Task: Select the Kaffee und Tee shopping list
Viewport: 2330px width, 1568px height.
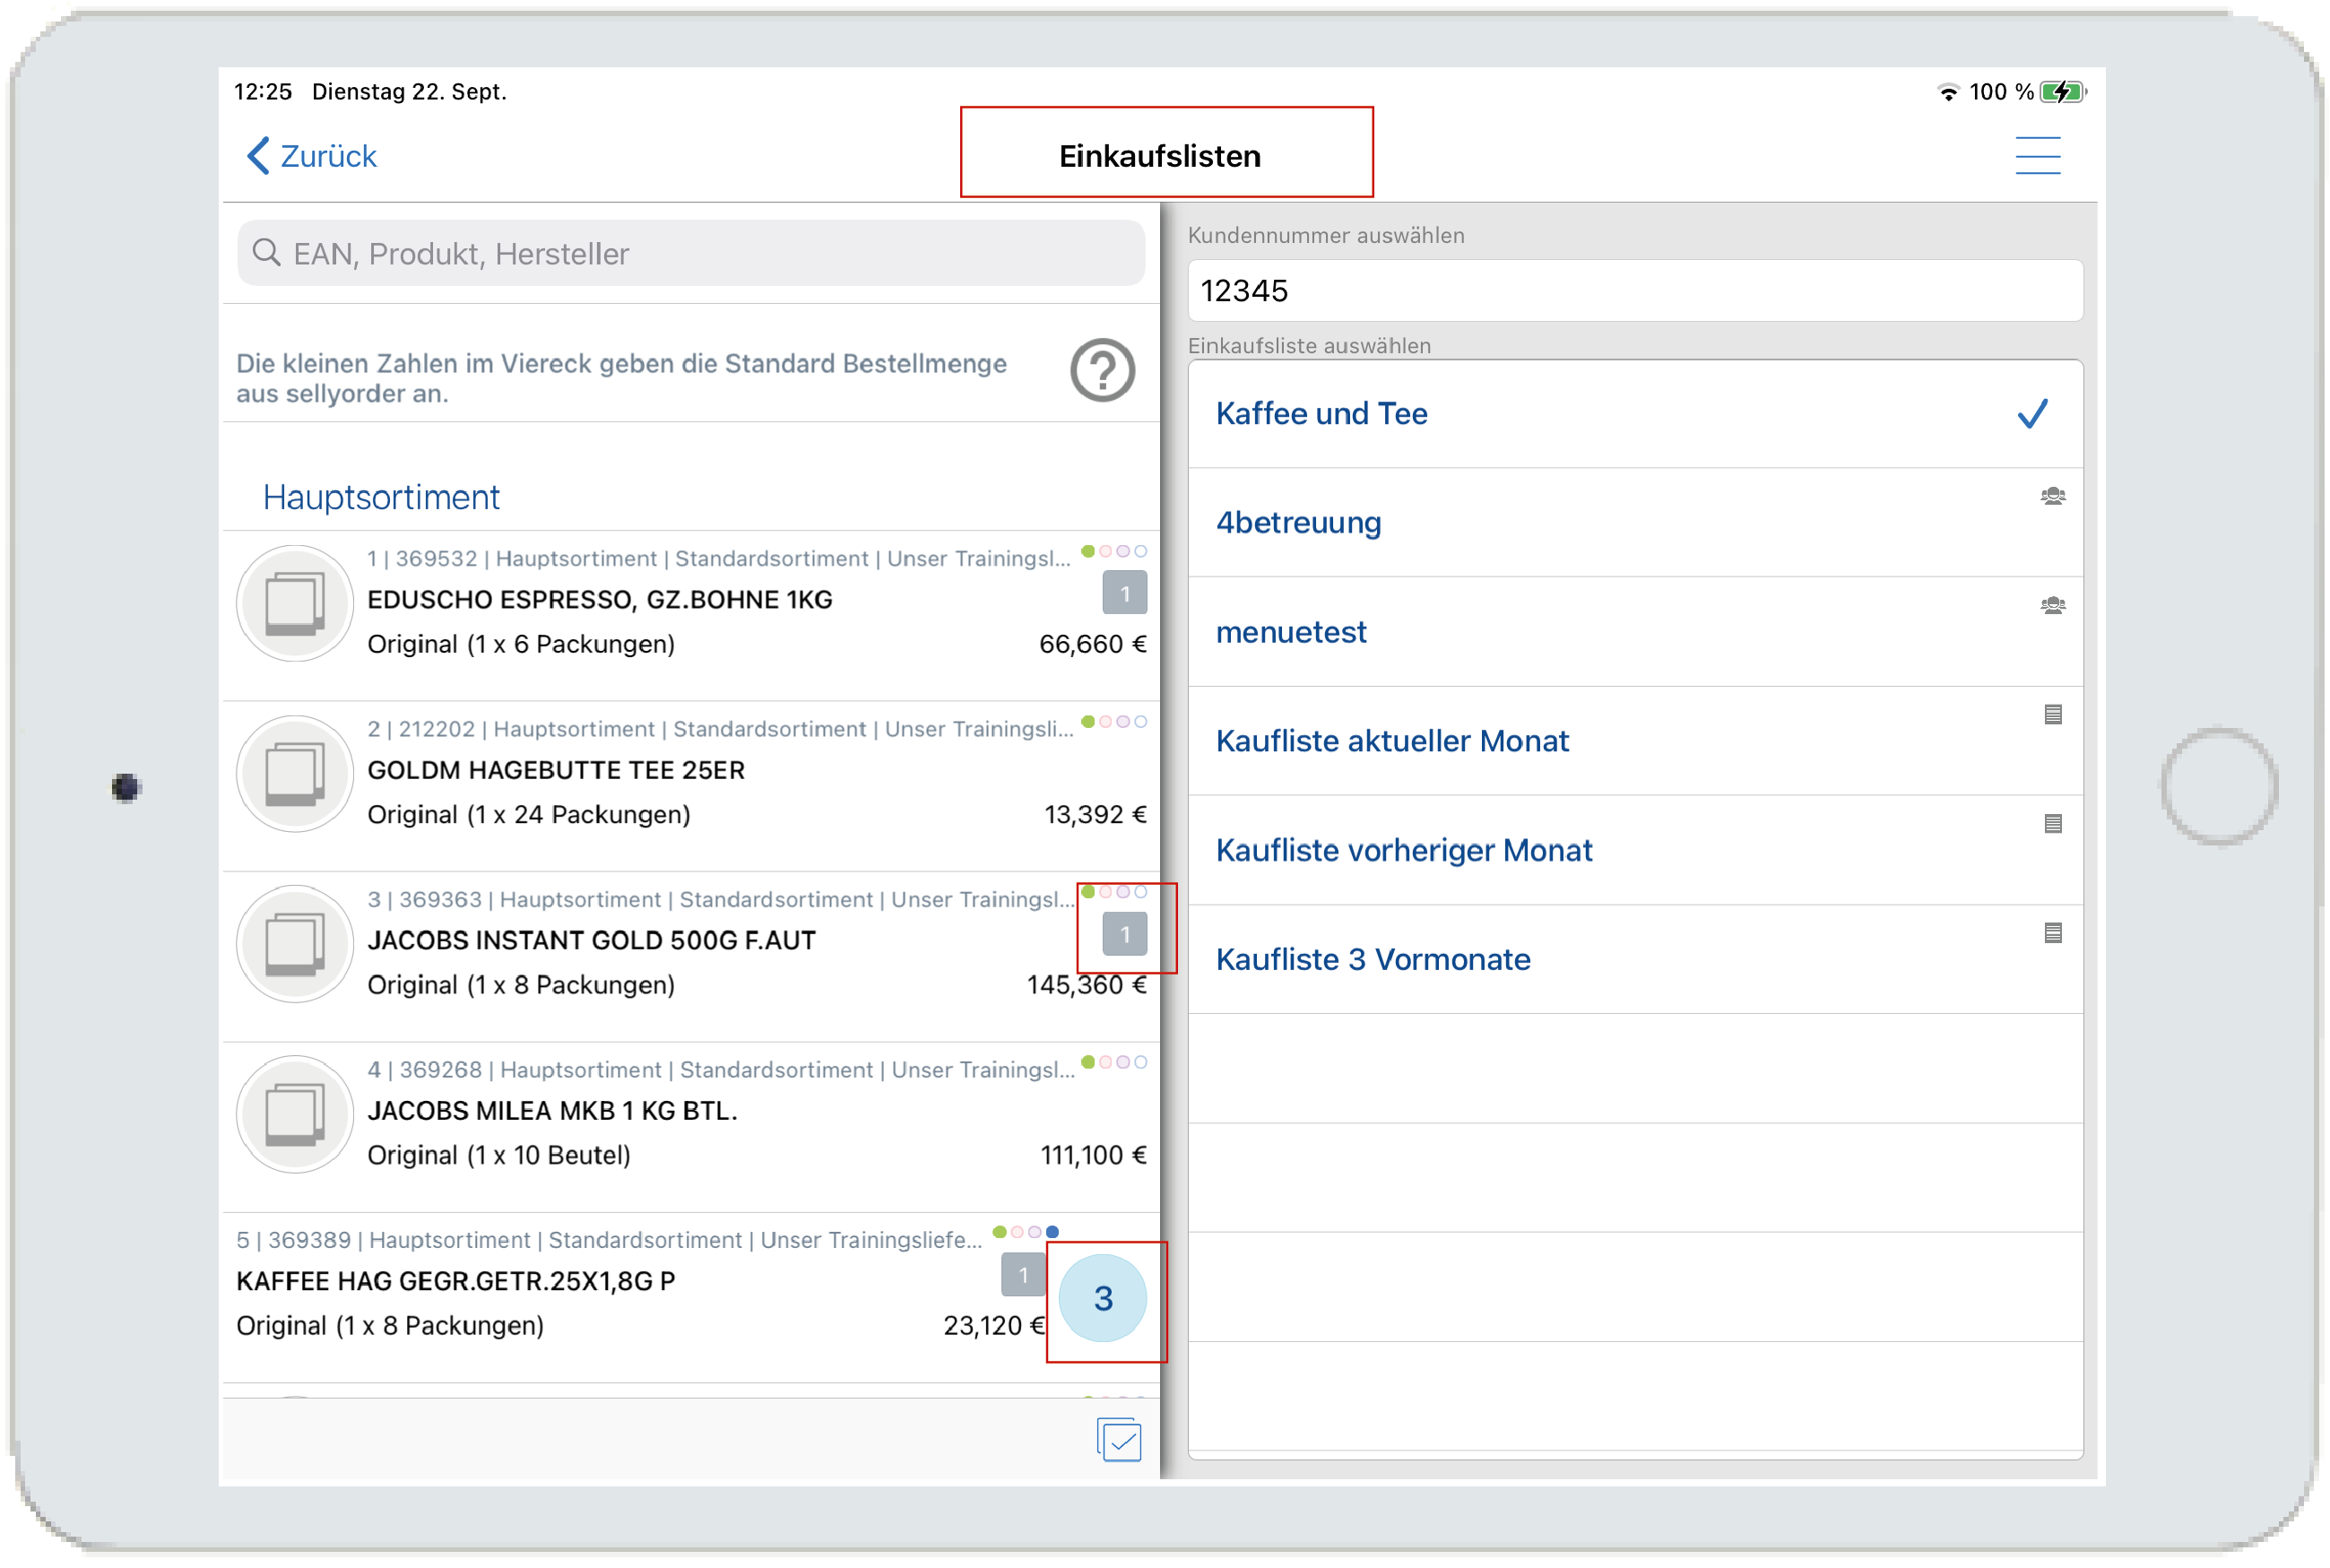Action: tap(1320, 414)
